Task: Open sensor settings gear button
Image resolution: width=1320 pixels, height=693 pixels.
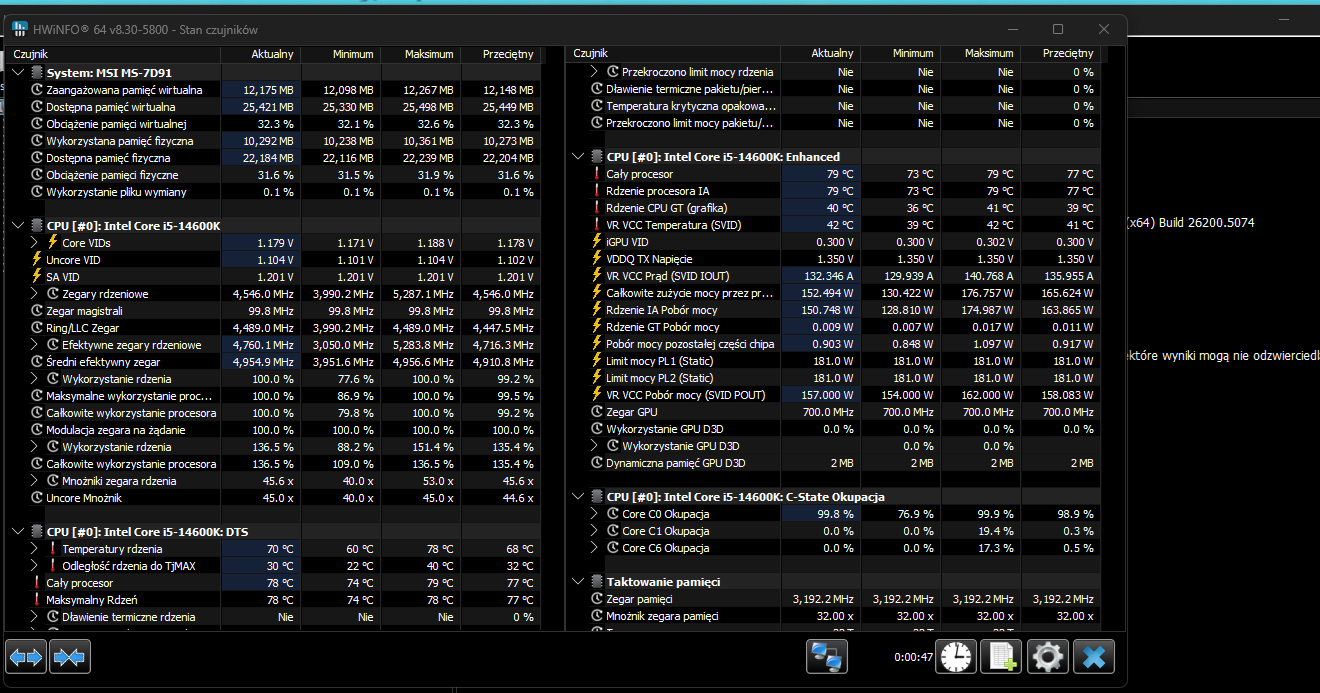Action: pyautogui.click(x=1047, y=657)
